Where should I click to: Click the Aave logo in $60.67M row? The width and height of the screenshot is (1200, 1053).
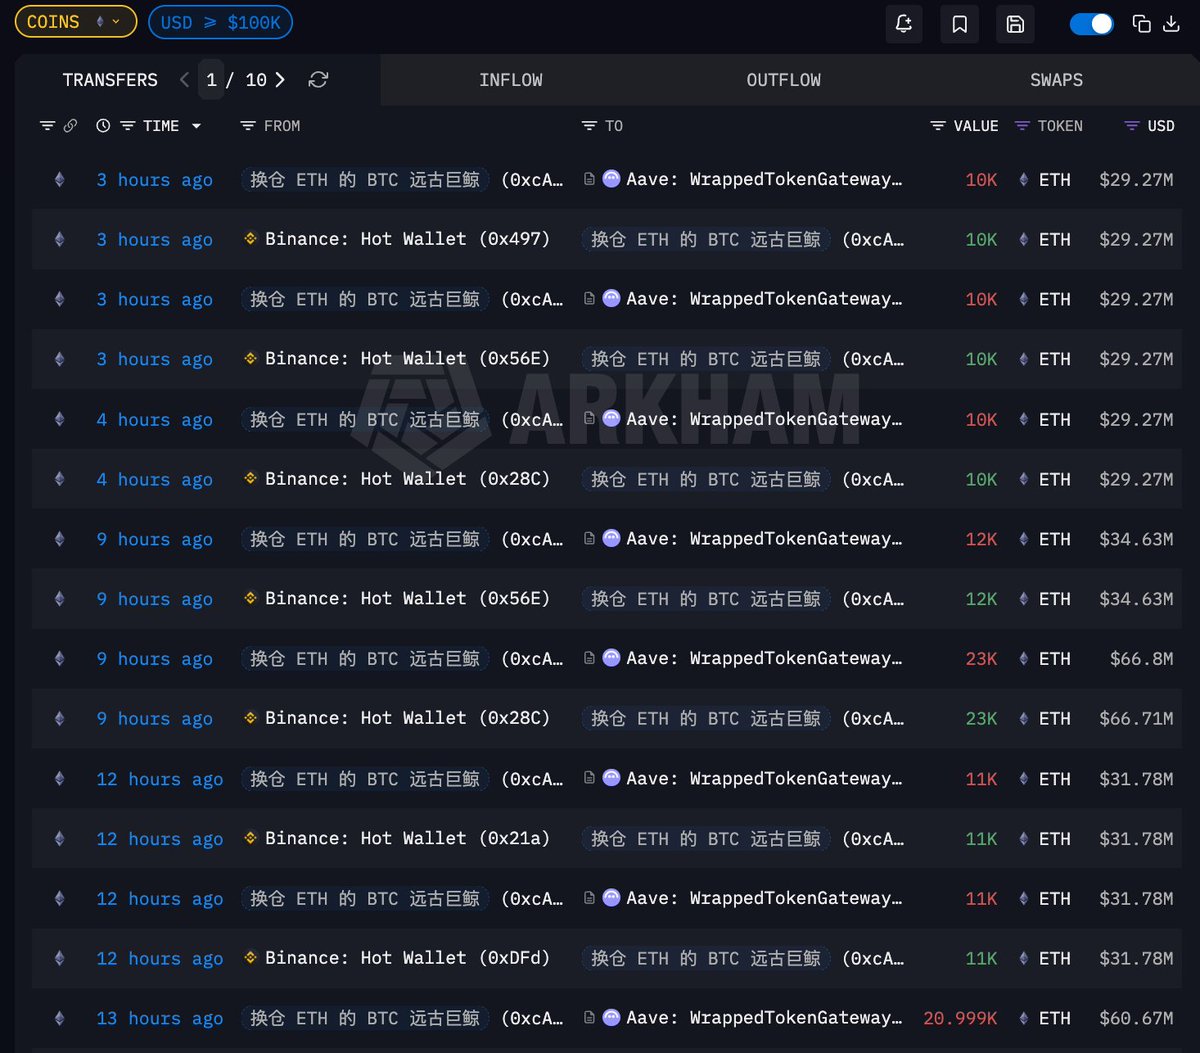point(611,1018)
